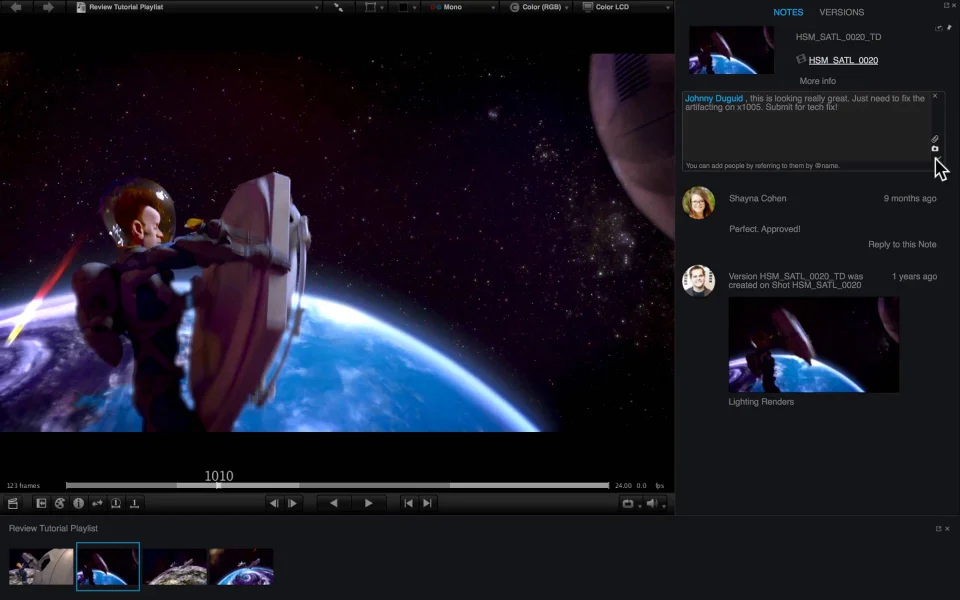960x600 pixels.
Task: Select the first playlist thumbnail with the spaceship
Action: pos(41,566)
